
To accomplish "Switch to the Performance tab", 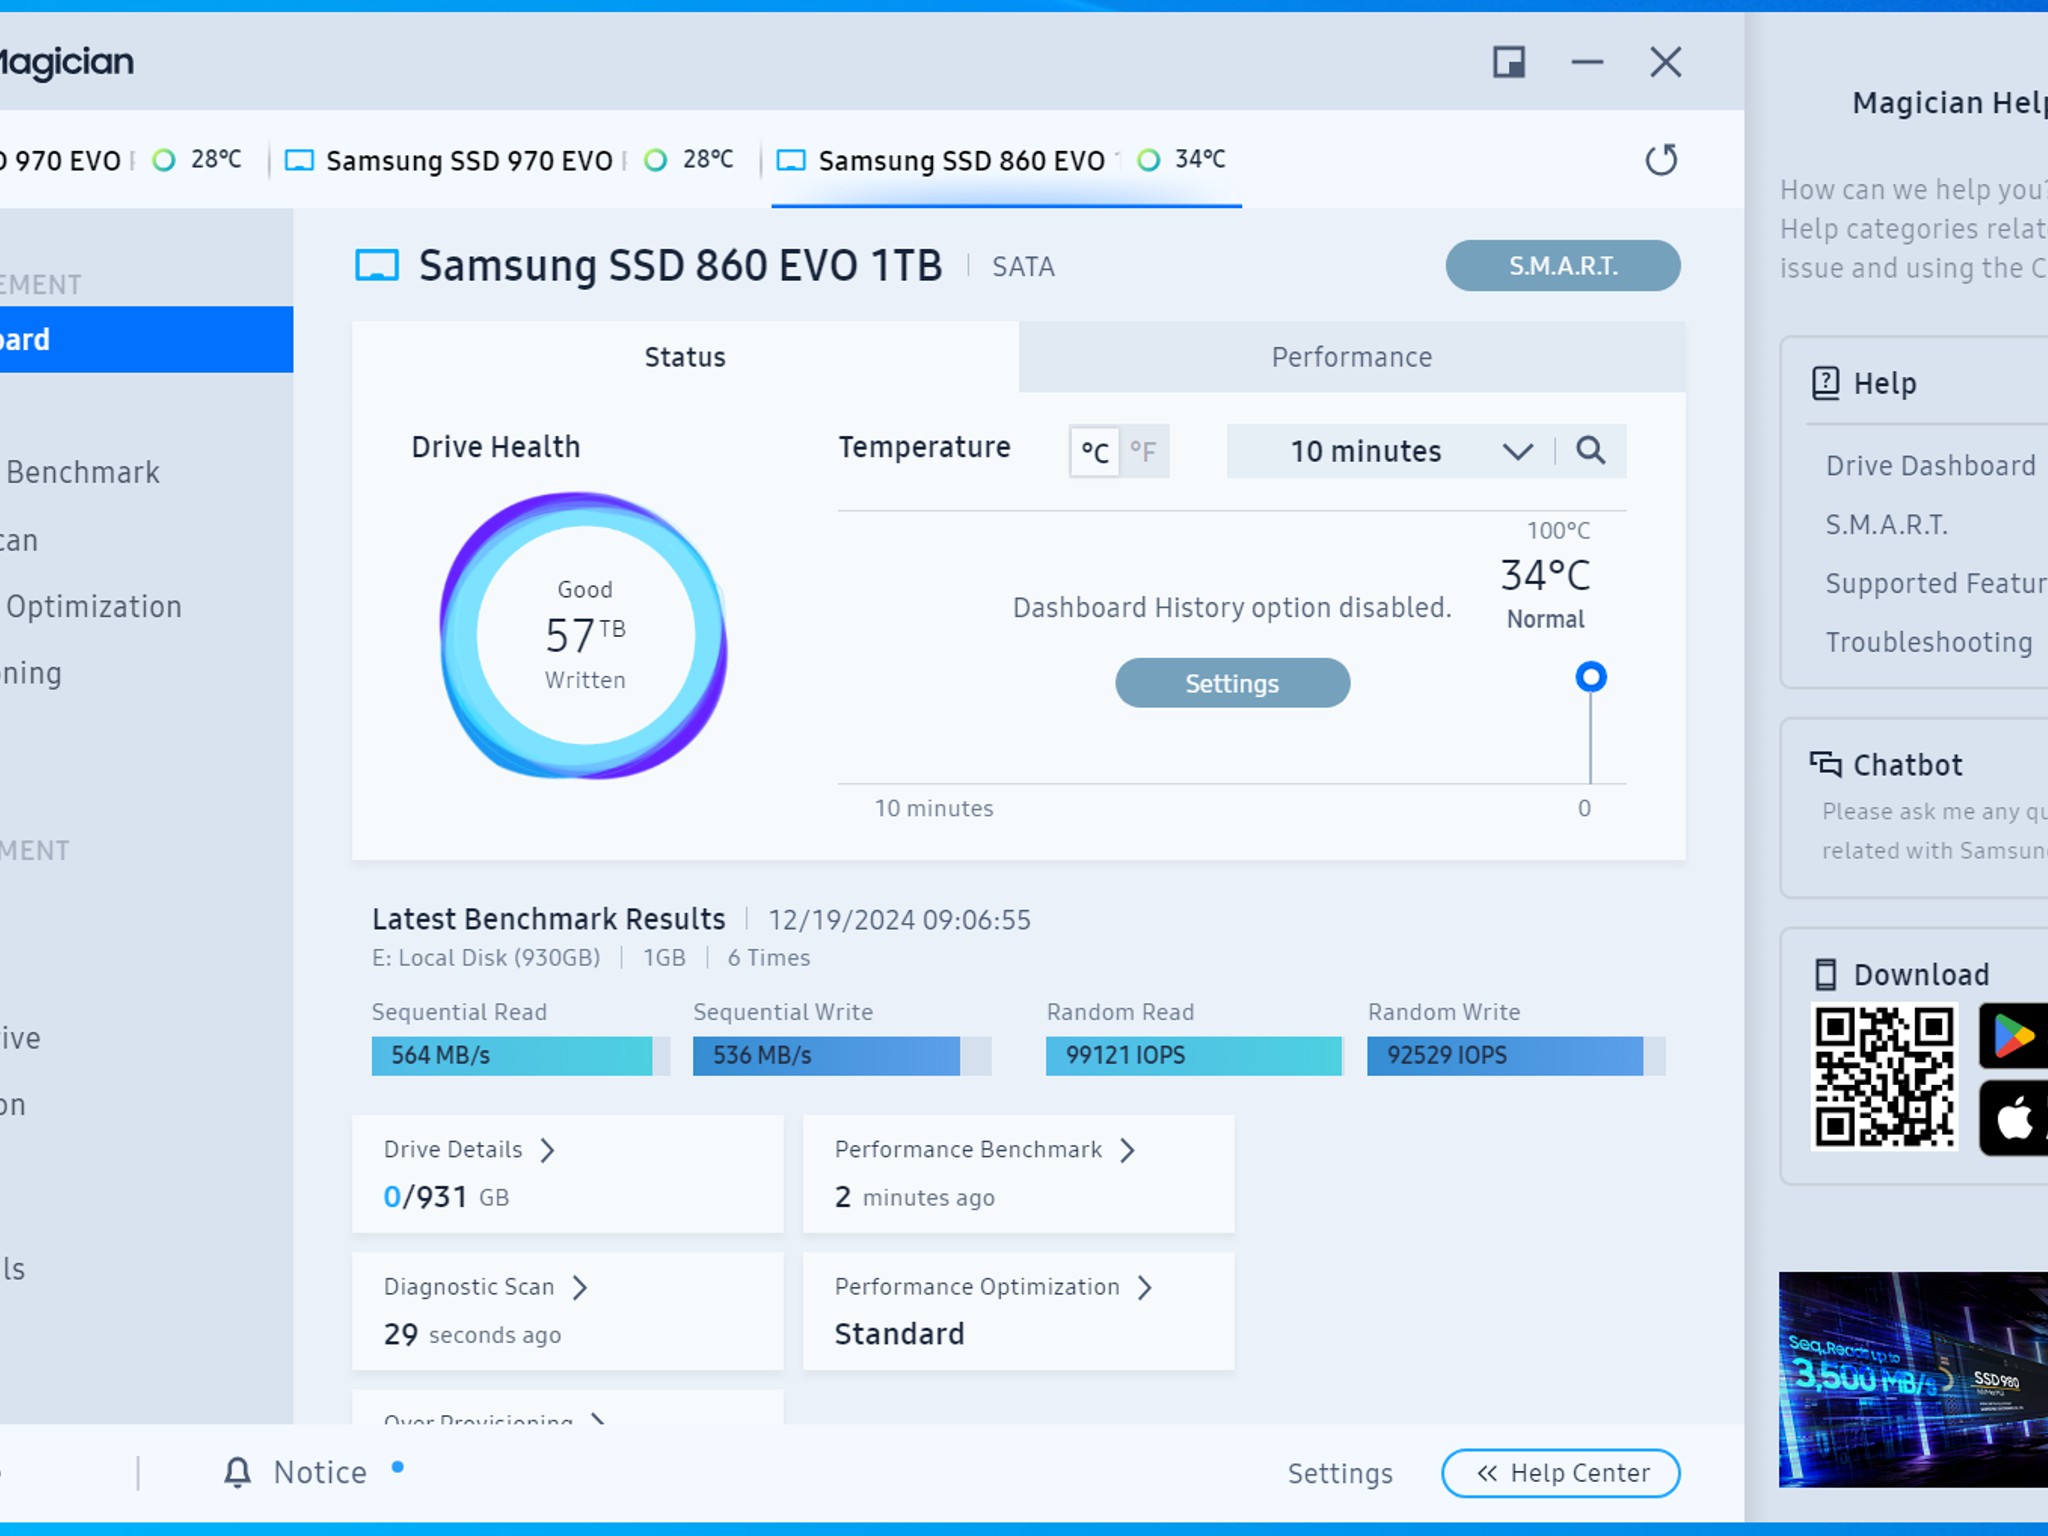I will point(1352,357).
